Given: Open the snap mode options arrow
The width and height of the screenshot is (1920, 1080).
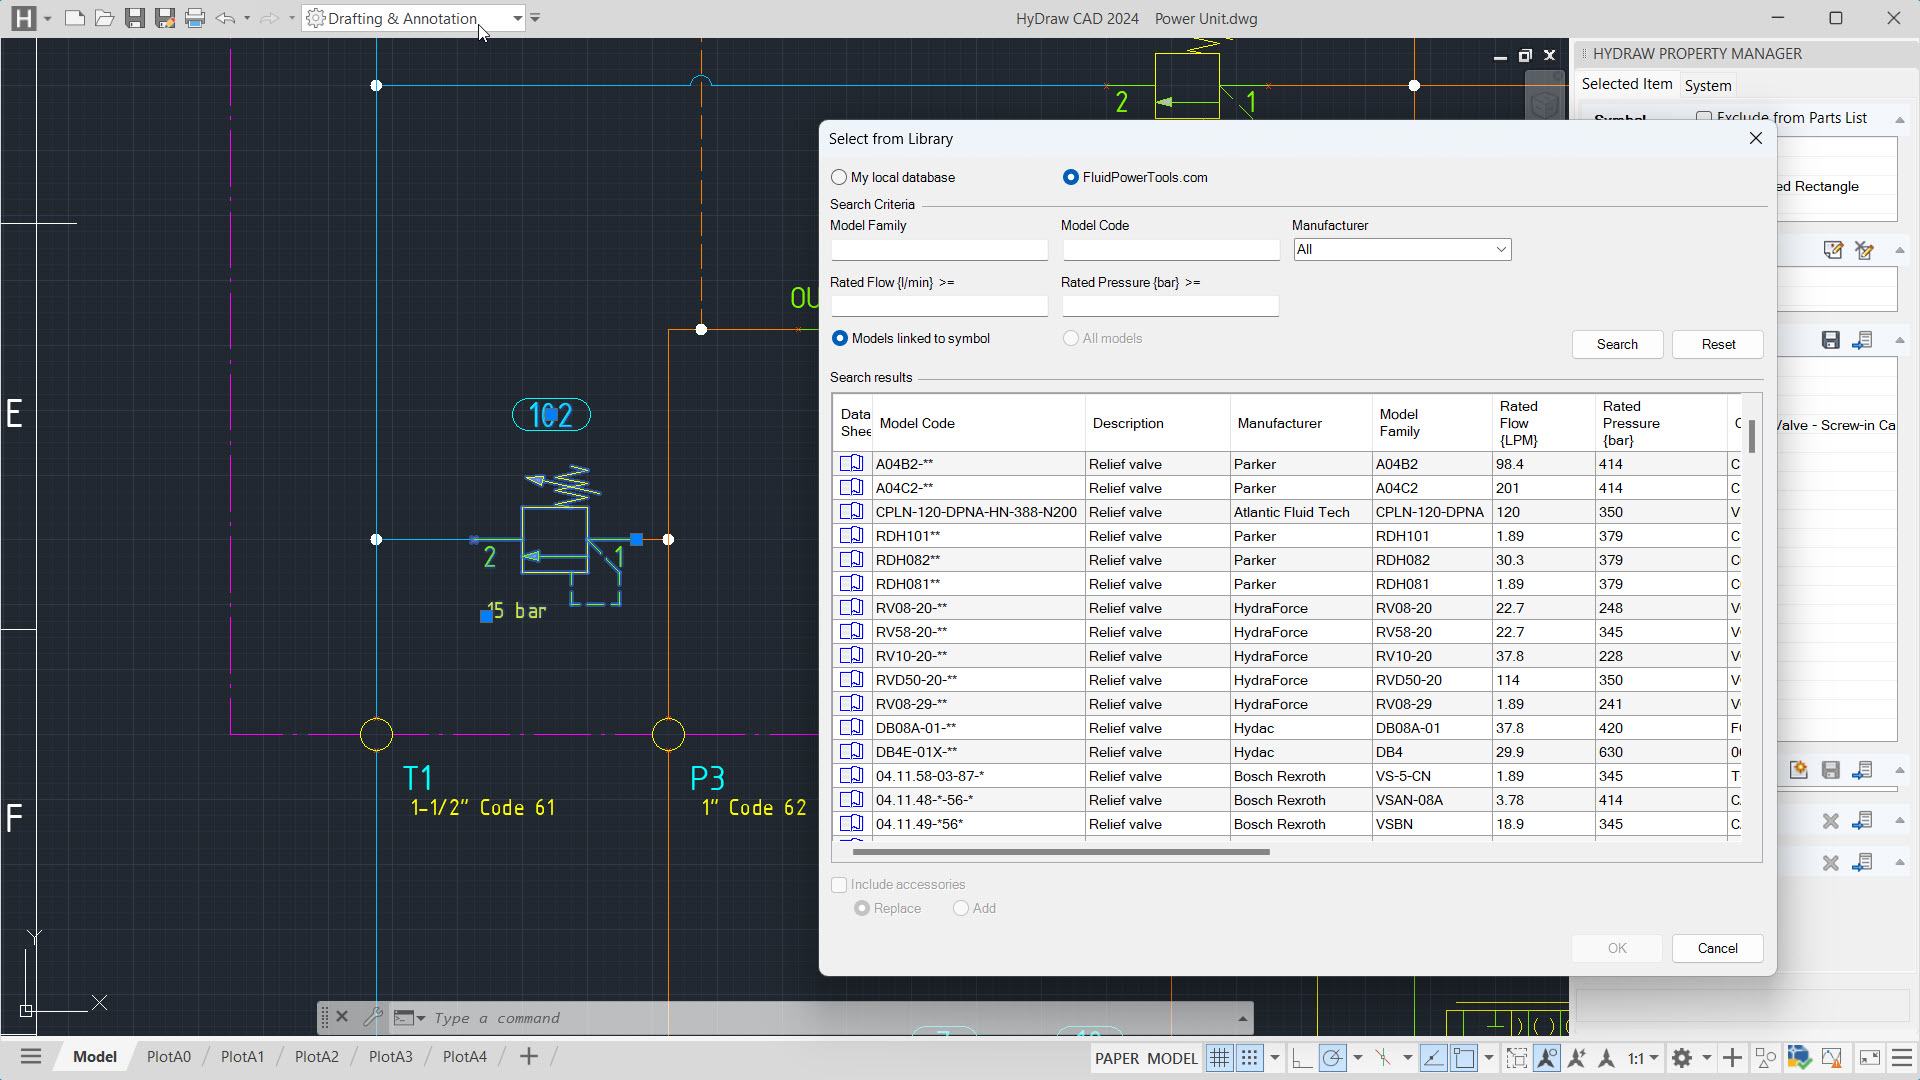Looking at the screenshot, I should [x=1275, y=1058].
